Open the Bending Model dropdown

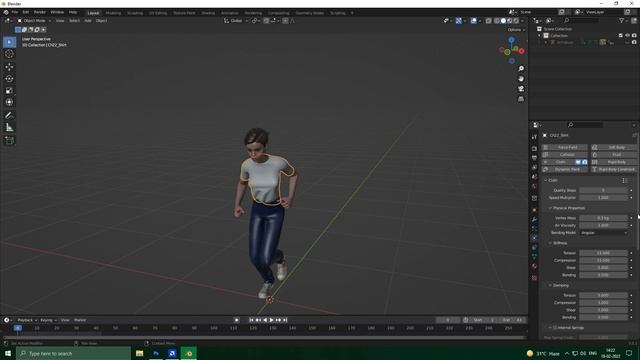pos(604,233)
